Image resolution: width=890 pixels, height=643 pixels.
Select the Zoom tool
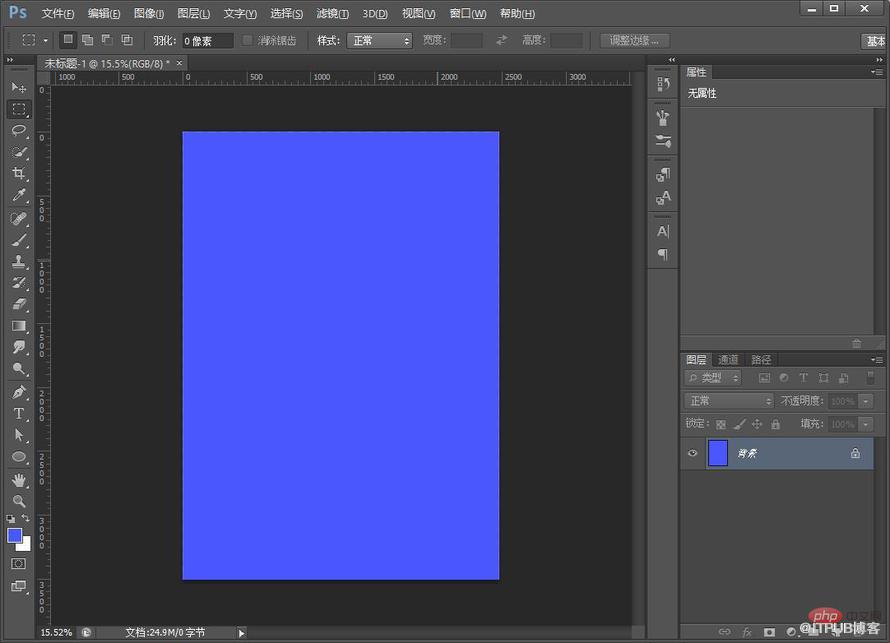point(19,501)
